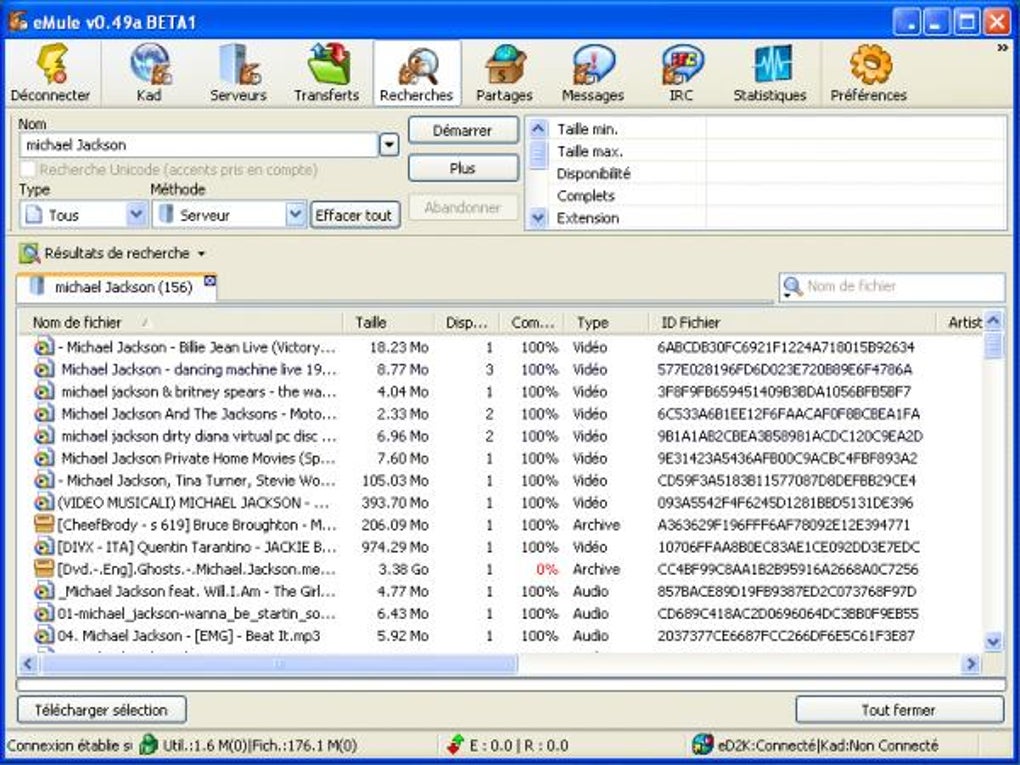Click the archive icon of CheefBrody row
1020x765 pixels.
pyautogui.click(x=44, y=524)
